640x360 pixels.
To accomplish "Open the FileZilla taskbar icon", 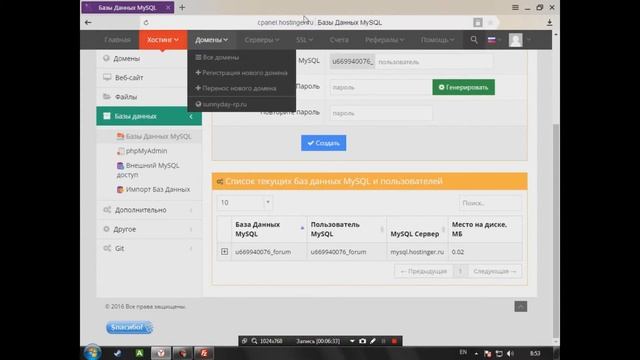I will tap(204, 353).
